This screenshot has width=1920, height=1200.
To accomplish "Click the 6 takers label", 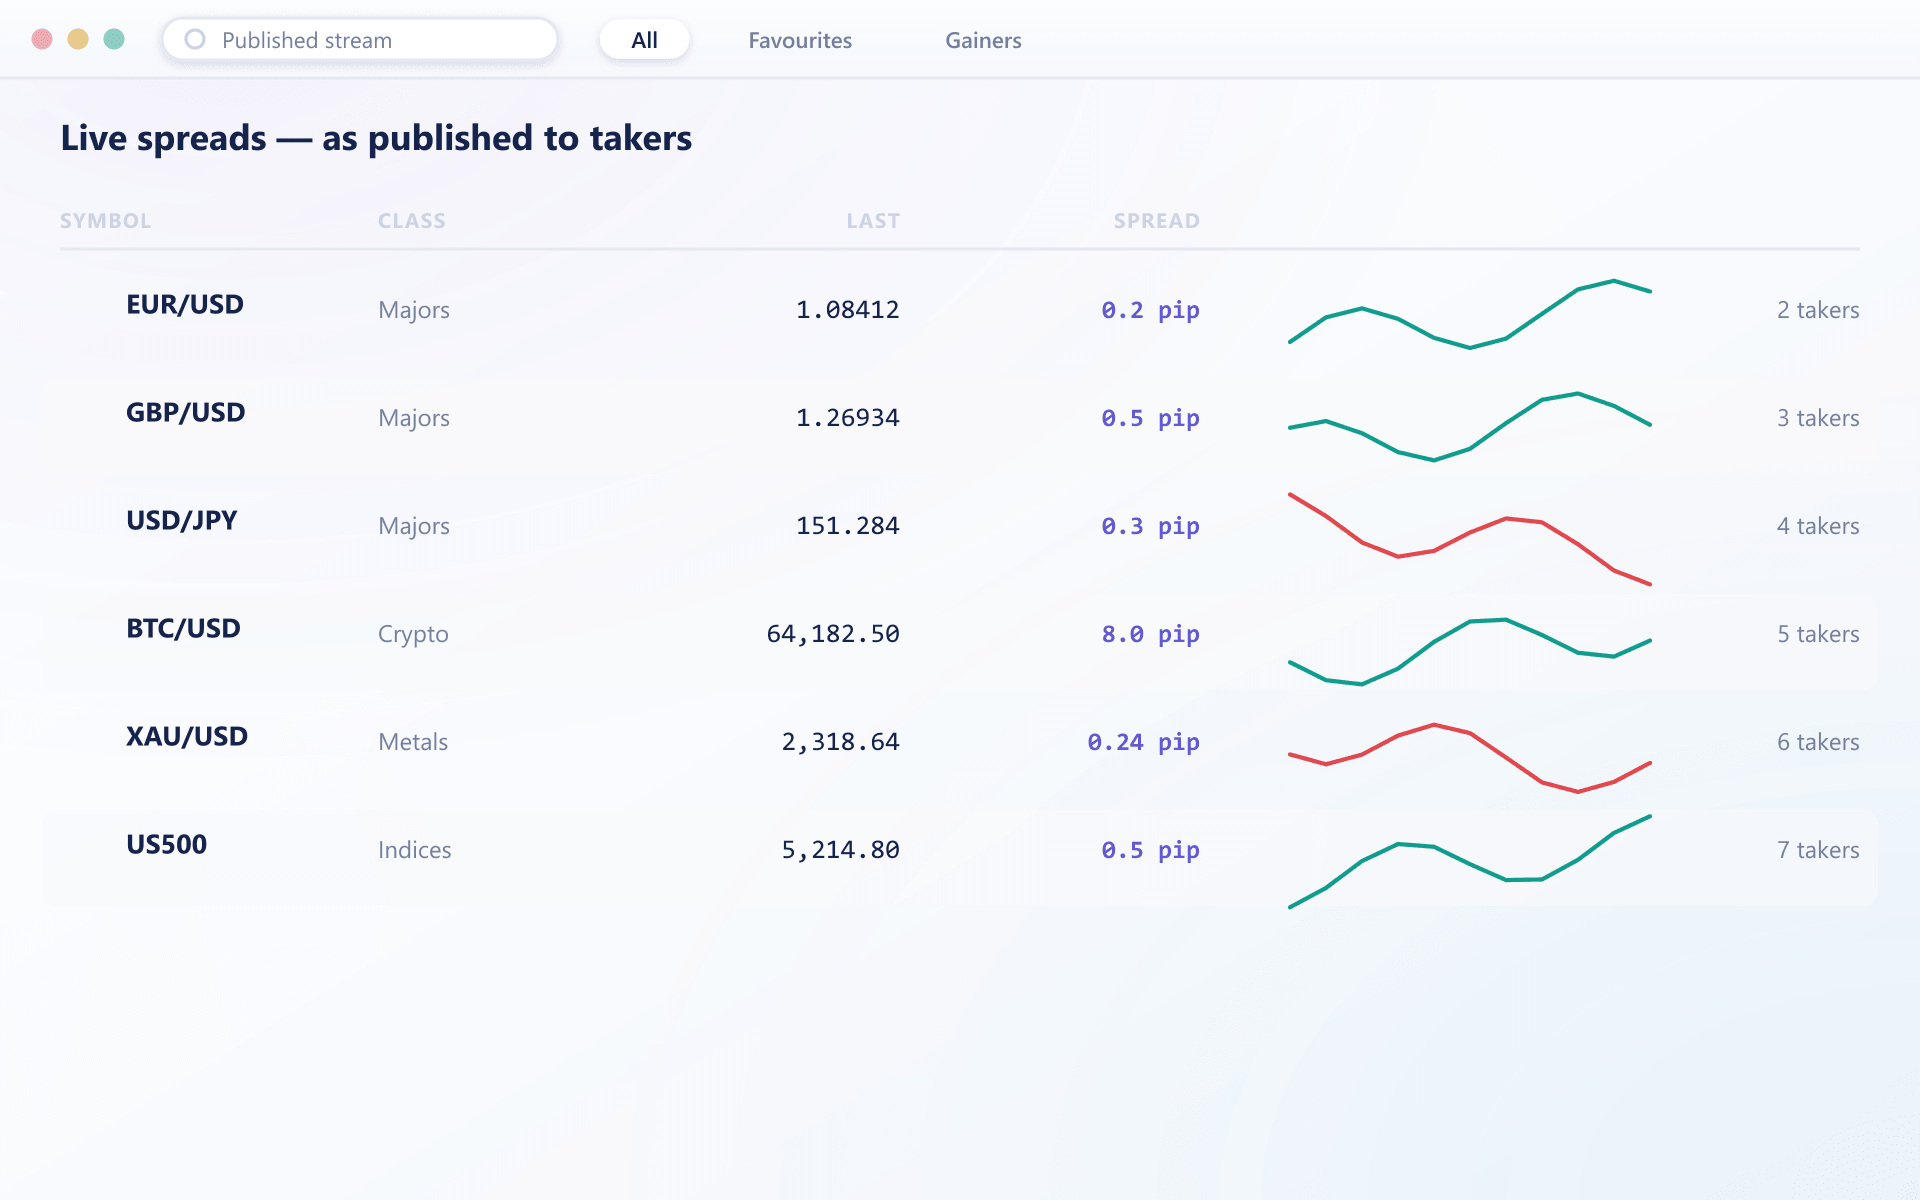I will pyautogui.click(x=1818, y=742).
